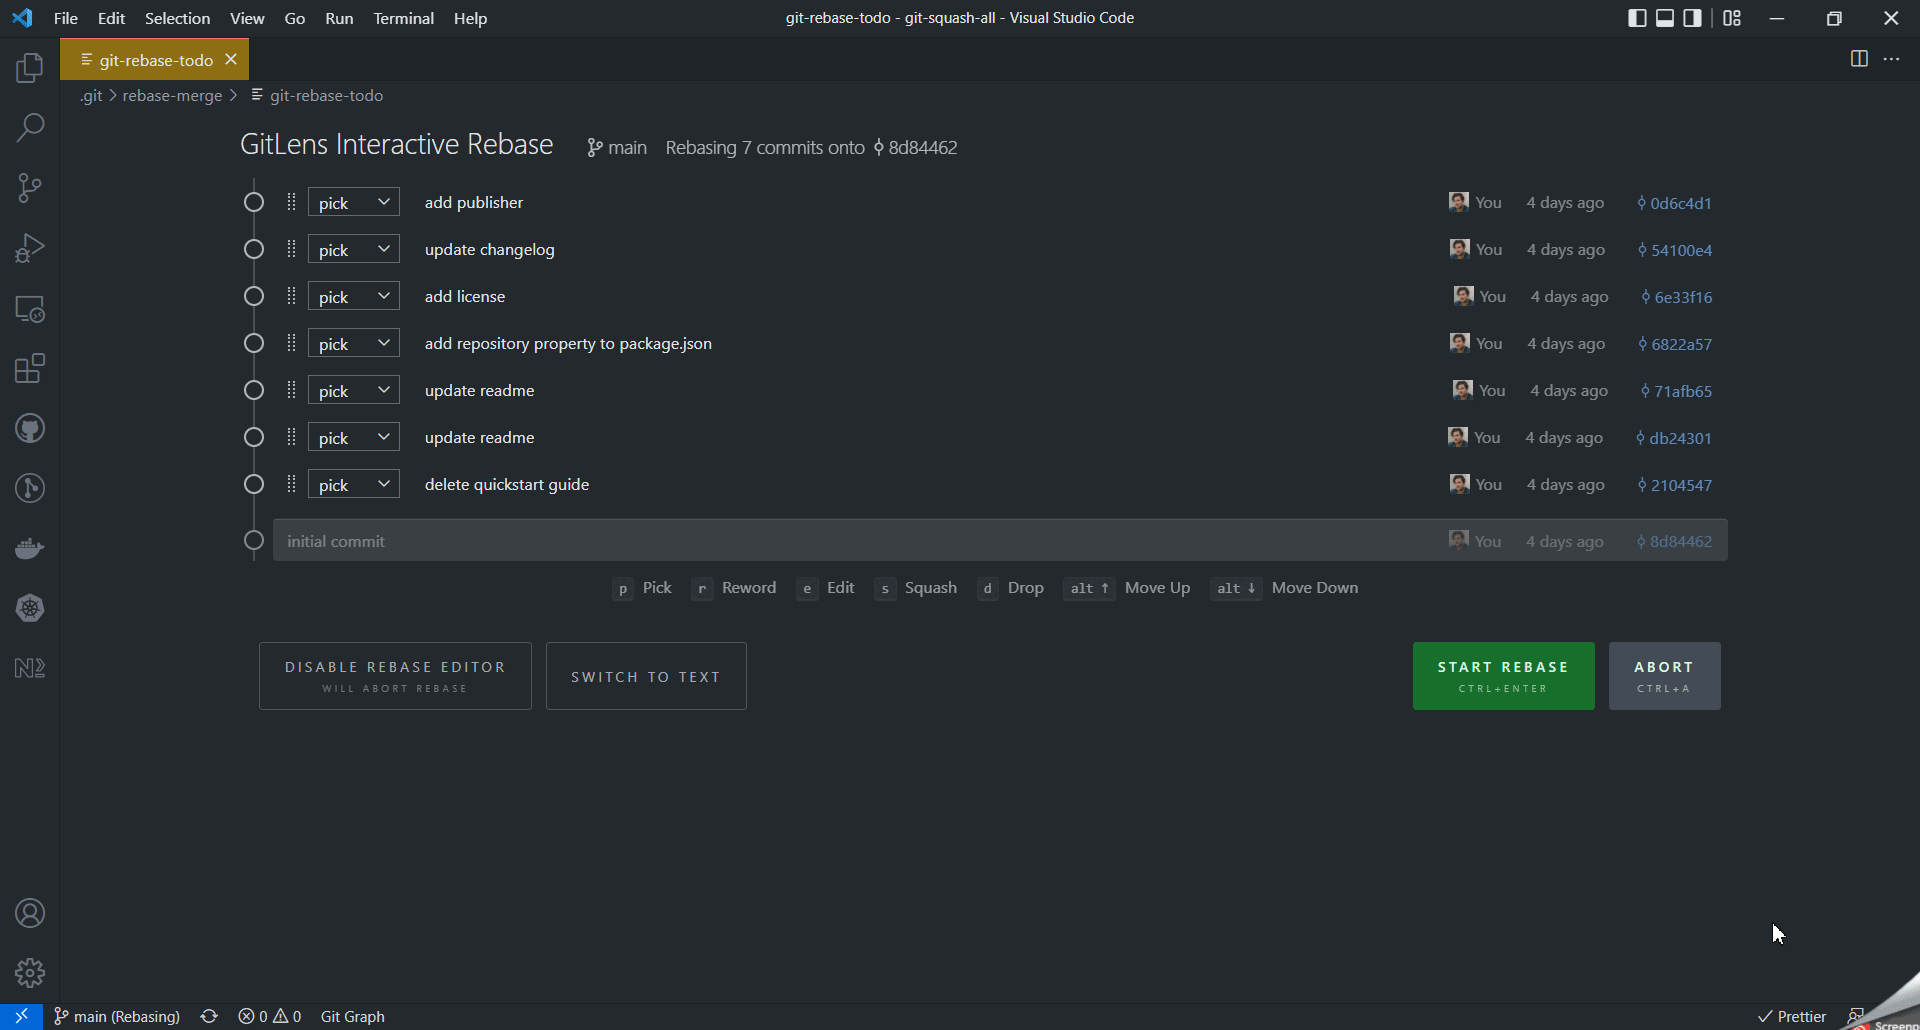Select the 'update changelog' commit message
This screenshot has width=1920, height=1030.
tap(489, 249)
